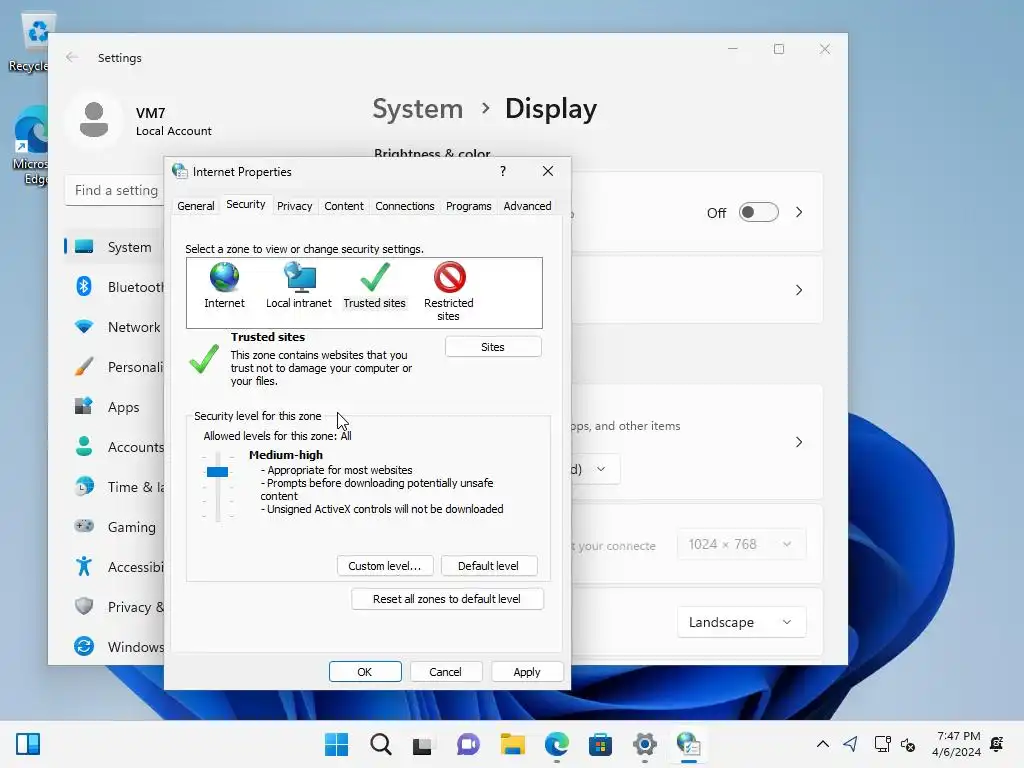Open Settings gear on the taskbar
This screenshot has height=768, width=1024.
(645, 744)
